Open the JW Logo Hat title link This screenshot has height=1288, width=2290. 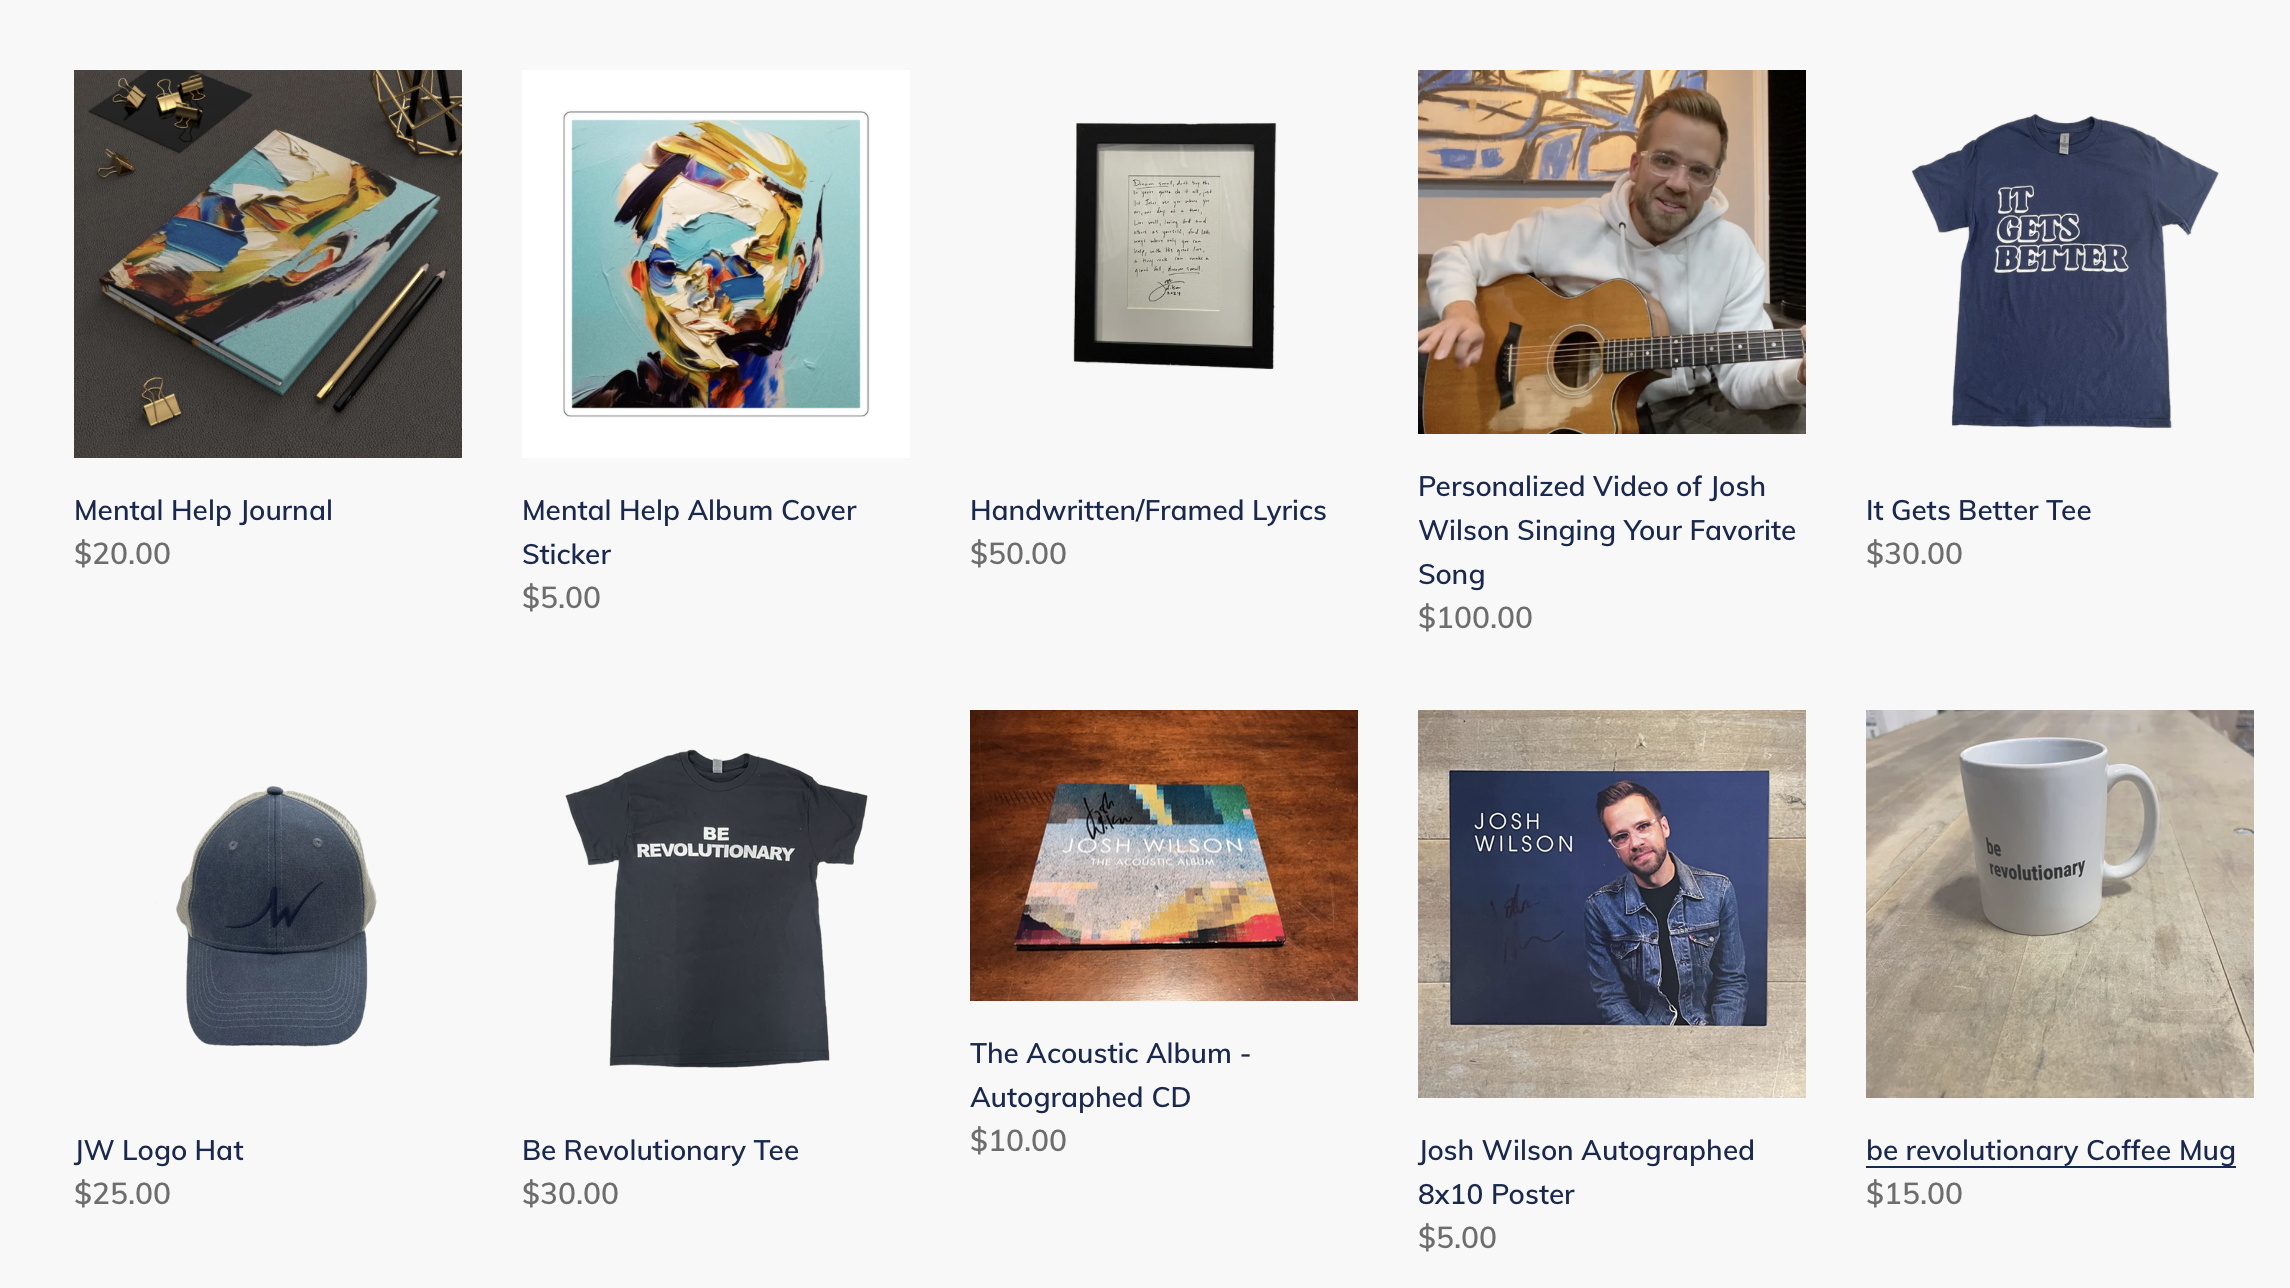point(159,1150)
